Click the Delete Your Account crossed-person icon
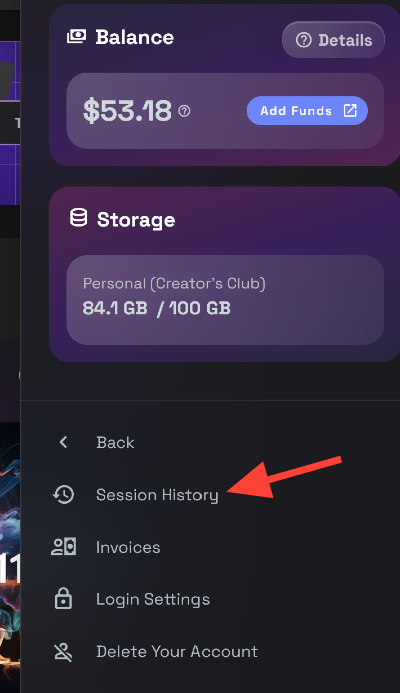The height and width of the screenshot is (693, 400). pyautogui.click(x=64, y=652)
